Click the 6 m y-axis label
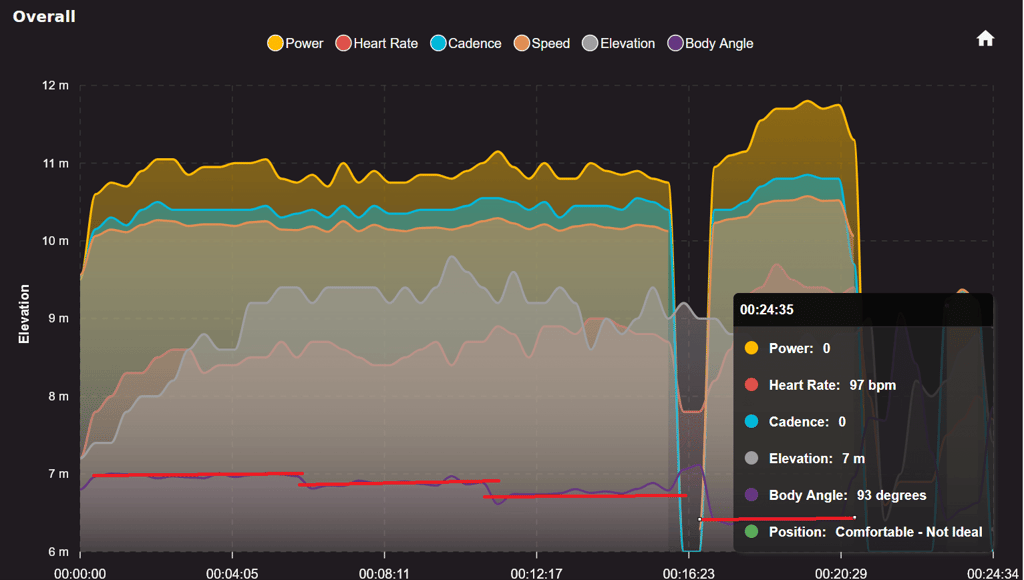The image size is (1024, 580). point(58,552)
